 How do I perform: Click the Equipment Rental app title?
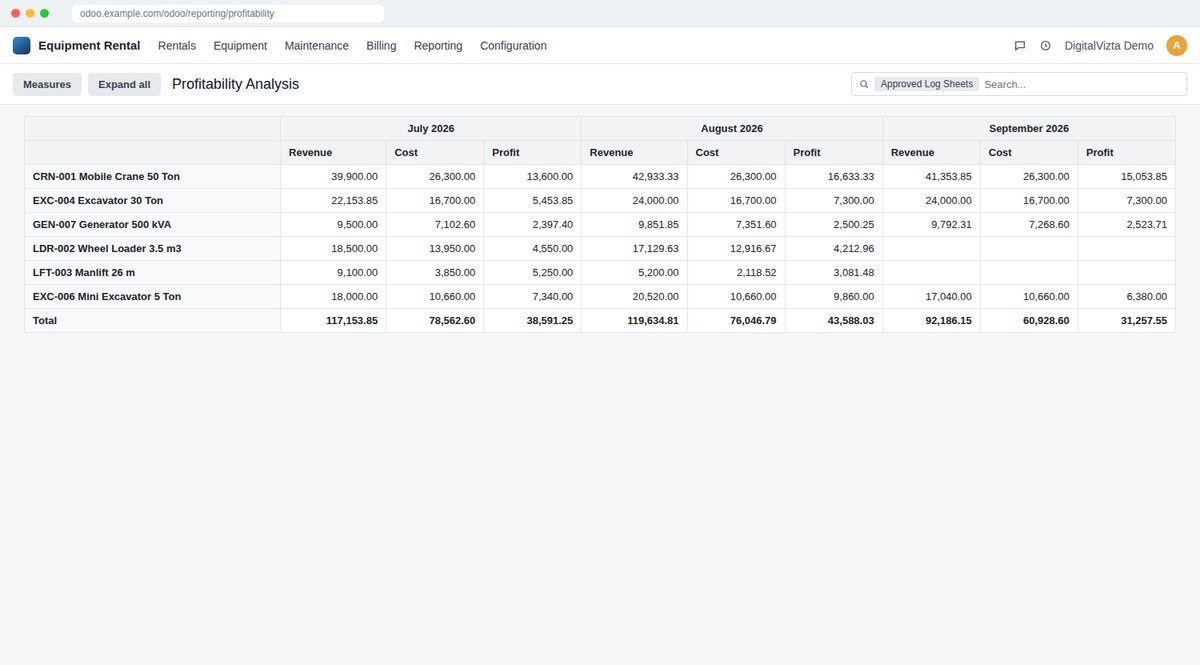tap(89, 45)
